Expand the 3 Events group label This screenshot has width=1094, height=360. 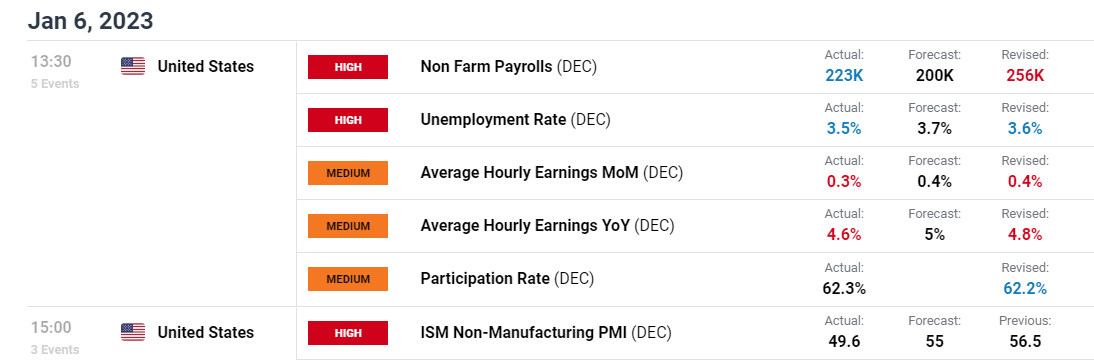tap(55, 350)
